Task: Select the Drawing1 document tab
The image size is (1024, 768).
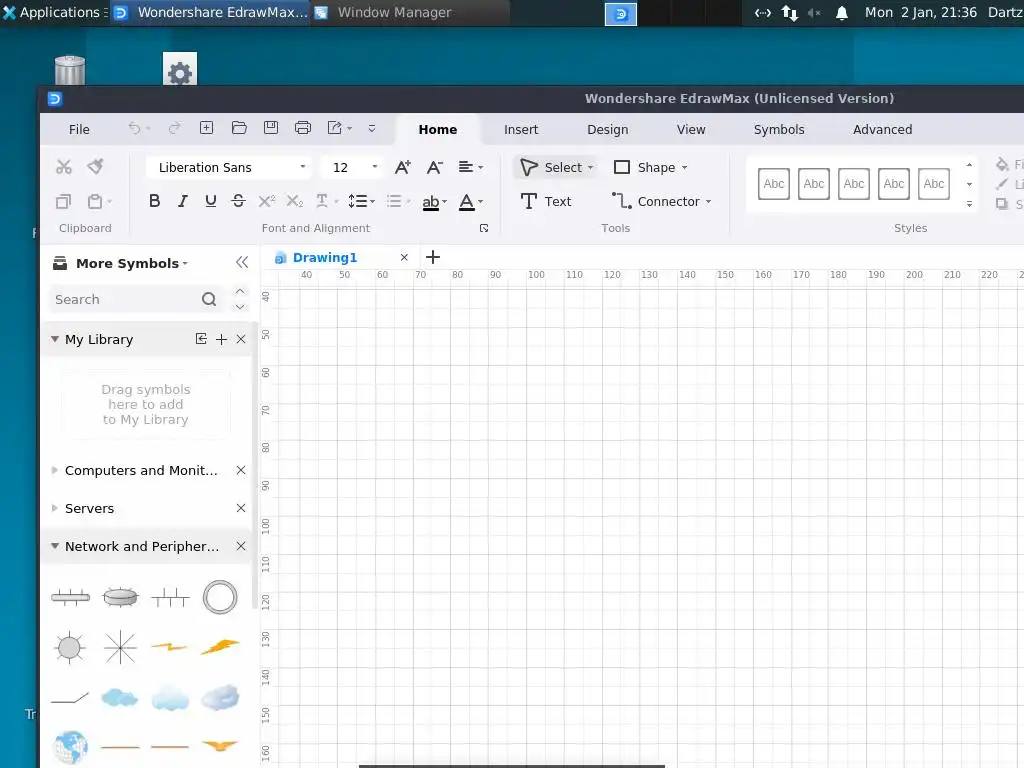Action: (x=325, y=257)
